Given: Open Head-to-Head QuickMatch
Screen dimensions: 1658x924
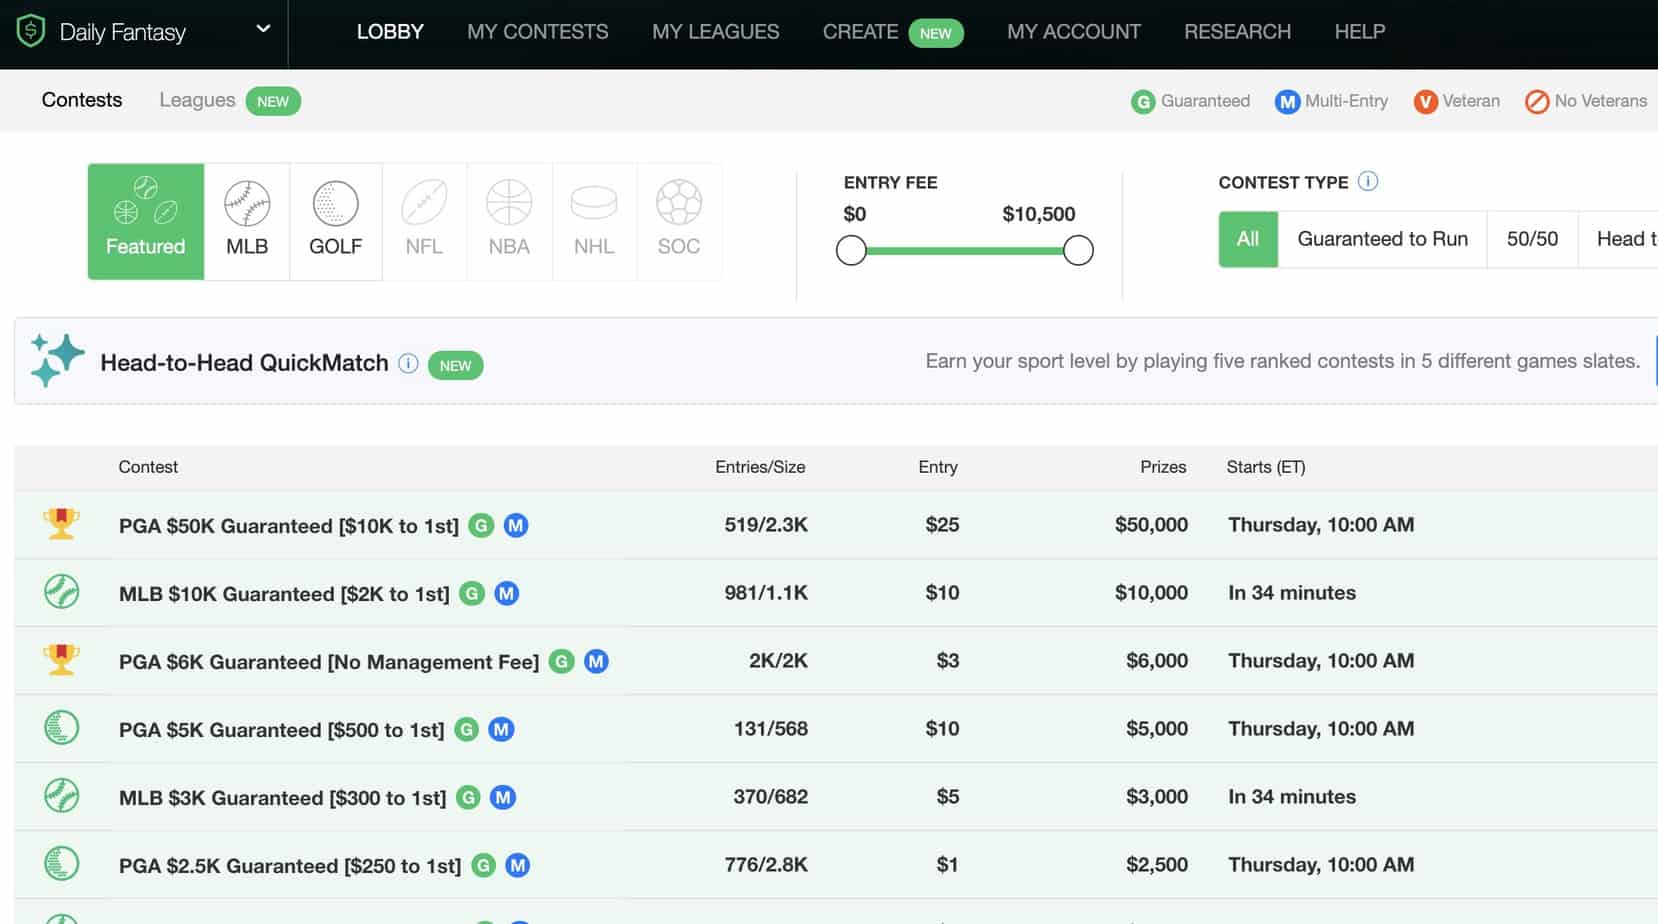Looking at the screenshot, I should [244, 363].
